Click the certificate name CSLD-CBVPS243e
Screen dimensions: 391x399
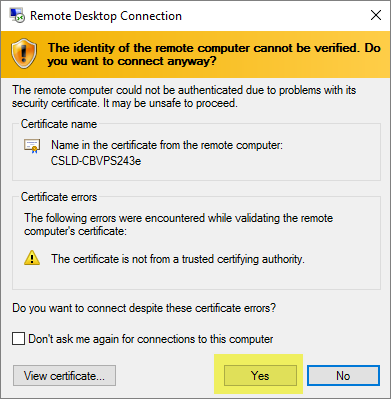[96, 161]
